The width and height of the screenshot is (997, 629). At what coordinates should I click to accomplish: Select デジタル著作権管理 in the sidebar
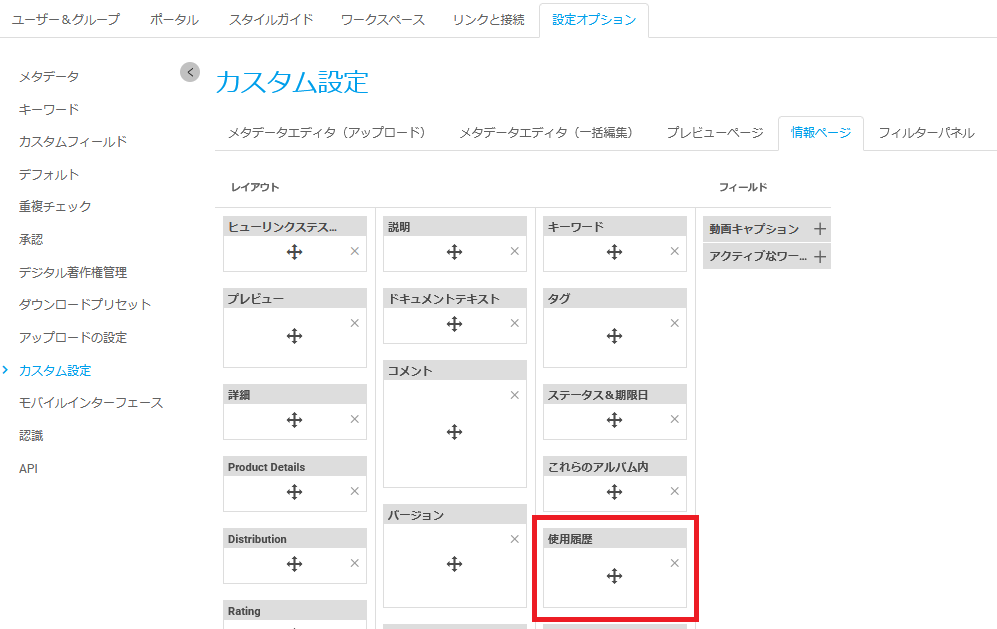pos(73,272)
